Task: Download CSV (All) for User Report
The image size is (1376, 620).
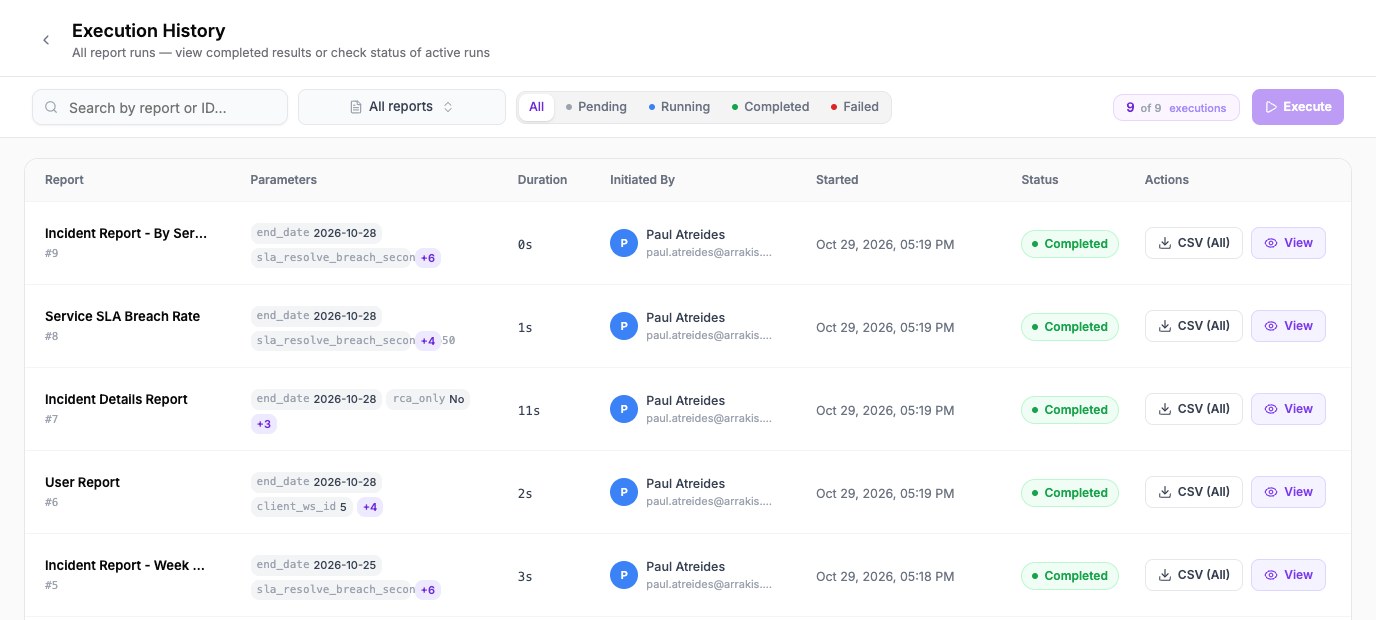Action: click(x=1194, y=492)
